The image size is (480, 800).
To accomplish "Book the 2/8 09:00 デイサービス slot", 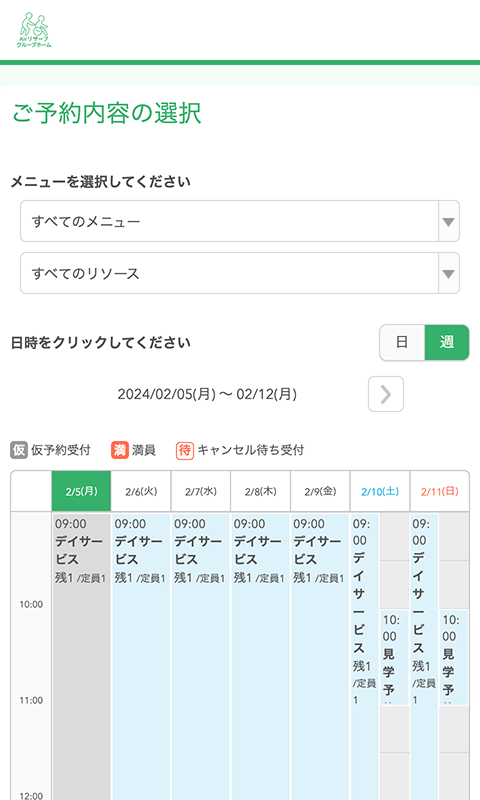I will click(260, 657).
